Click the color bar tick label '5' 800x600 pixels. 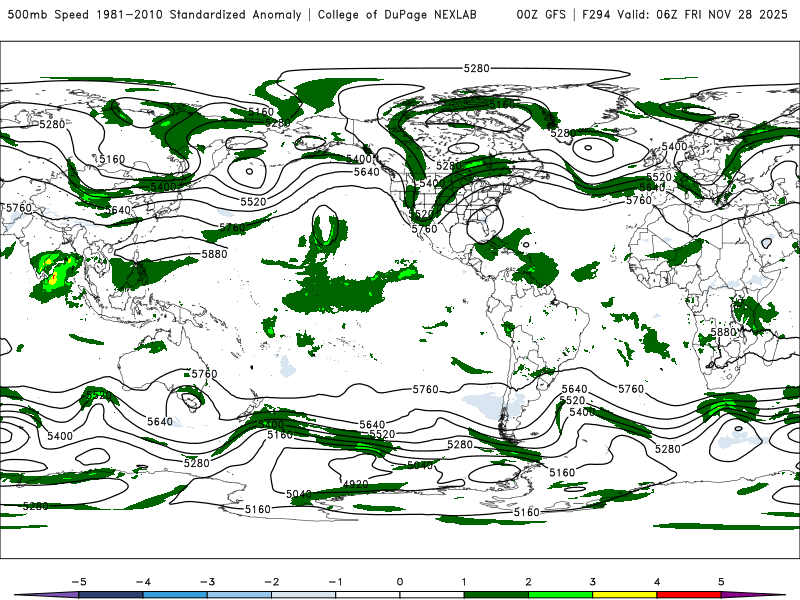coord(721,582)
